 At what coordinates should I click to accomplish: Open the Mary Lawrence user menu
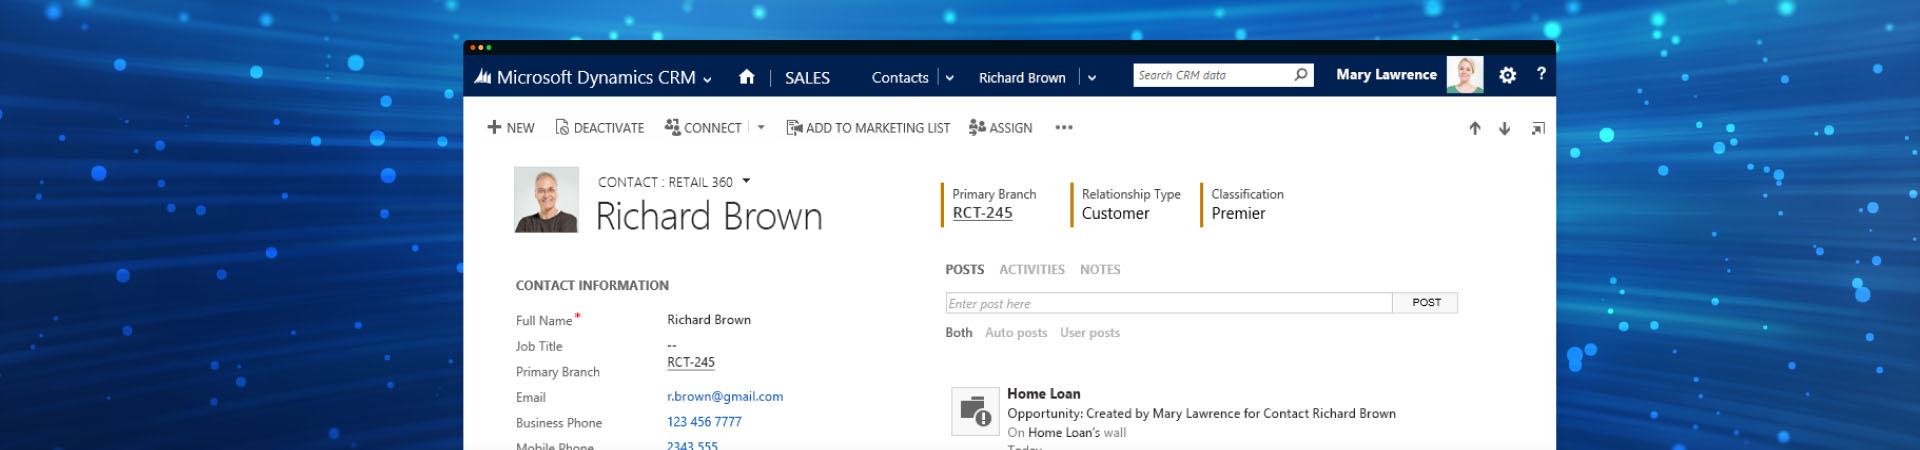pyautogui.click(x=1386, y=74)
